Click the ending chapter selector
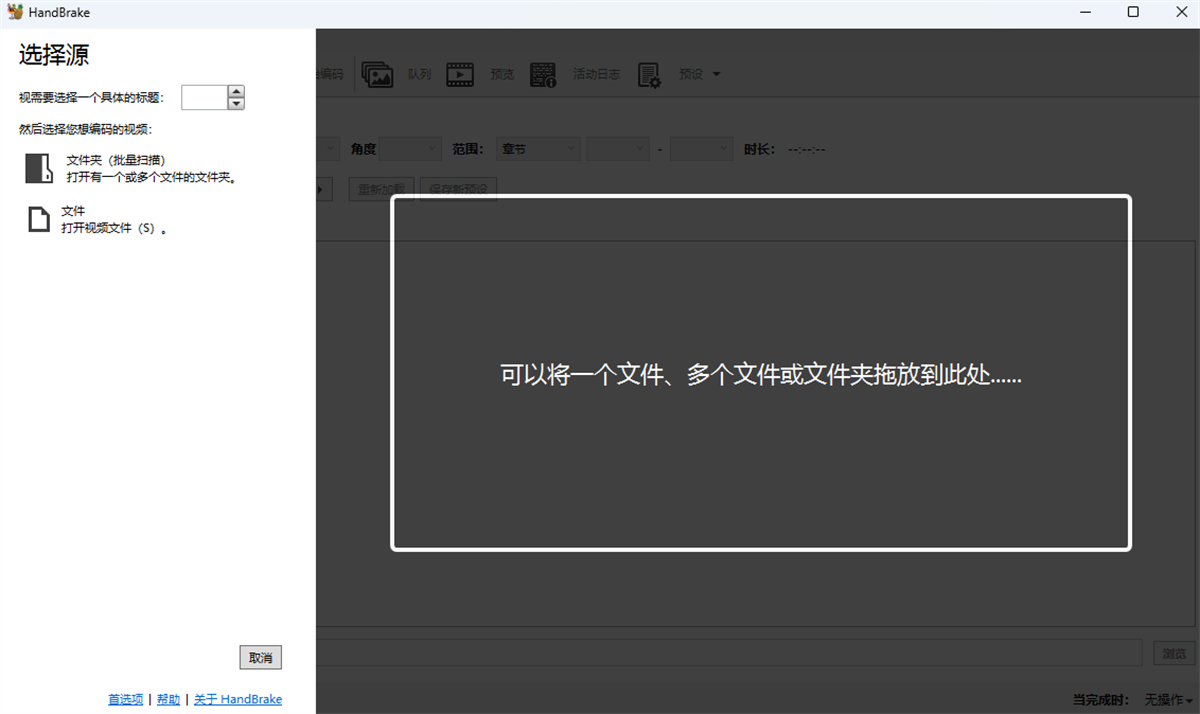This screenshot has width=1200, height=714. [x=701, y=148]
